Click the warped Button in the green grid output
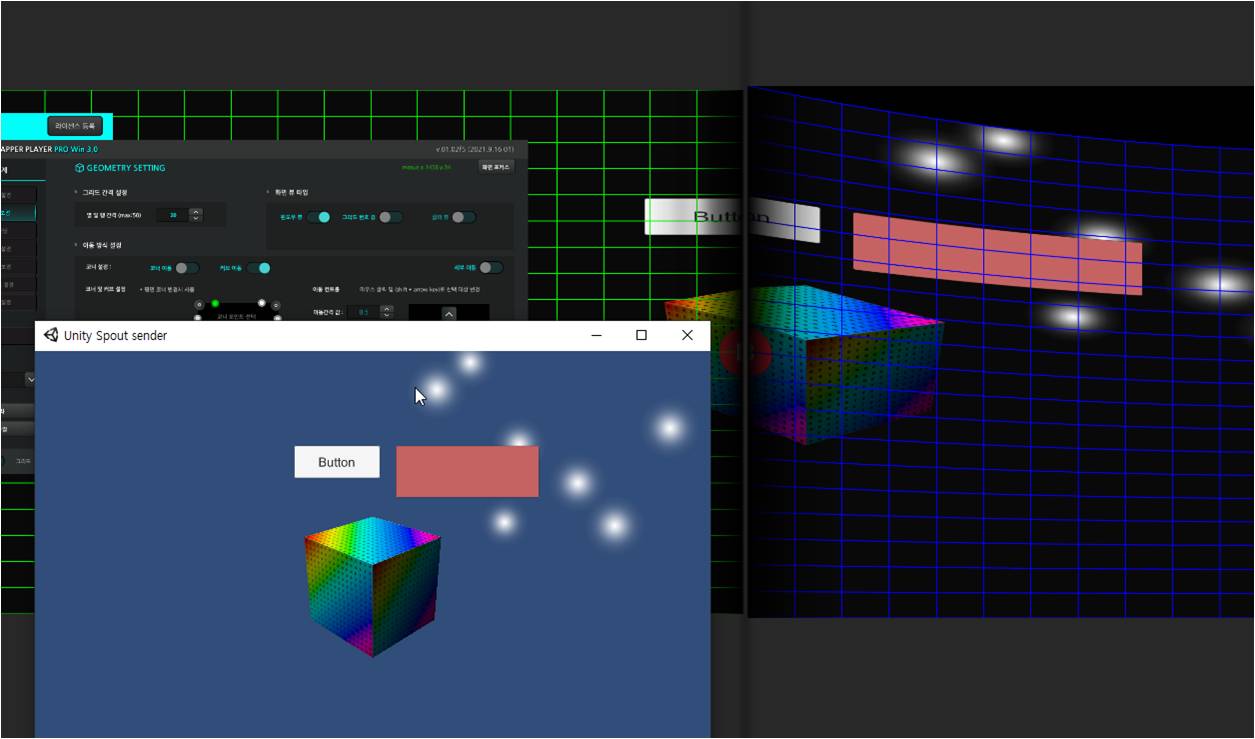Image resolution: width=1255 pixels, height=739 pixels. [x=732, y=219]
